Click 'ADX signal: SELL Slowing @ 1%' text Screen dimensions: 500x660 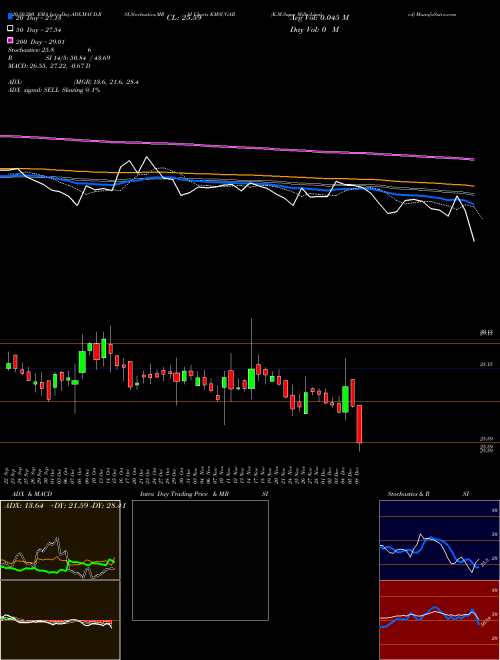(x=54, y=90)
